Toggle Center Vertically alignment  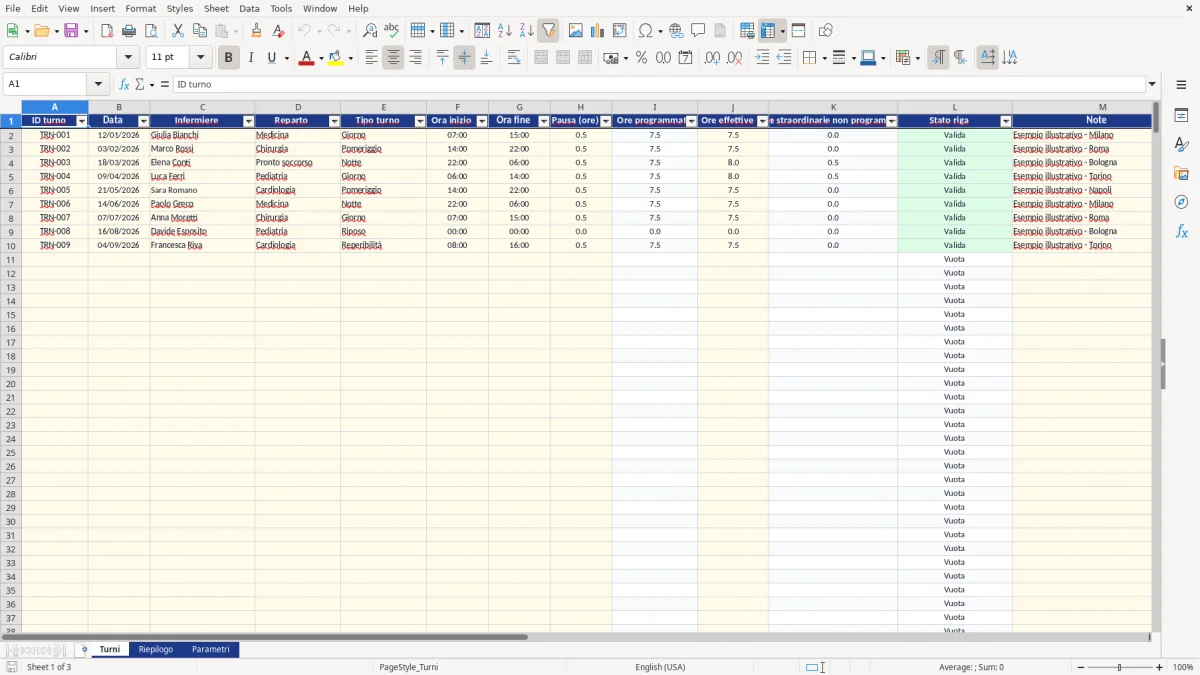pos(464,58)
